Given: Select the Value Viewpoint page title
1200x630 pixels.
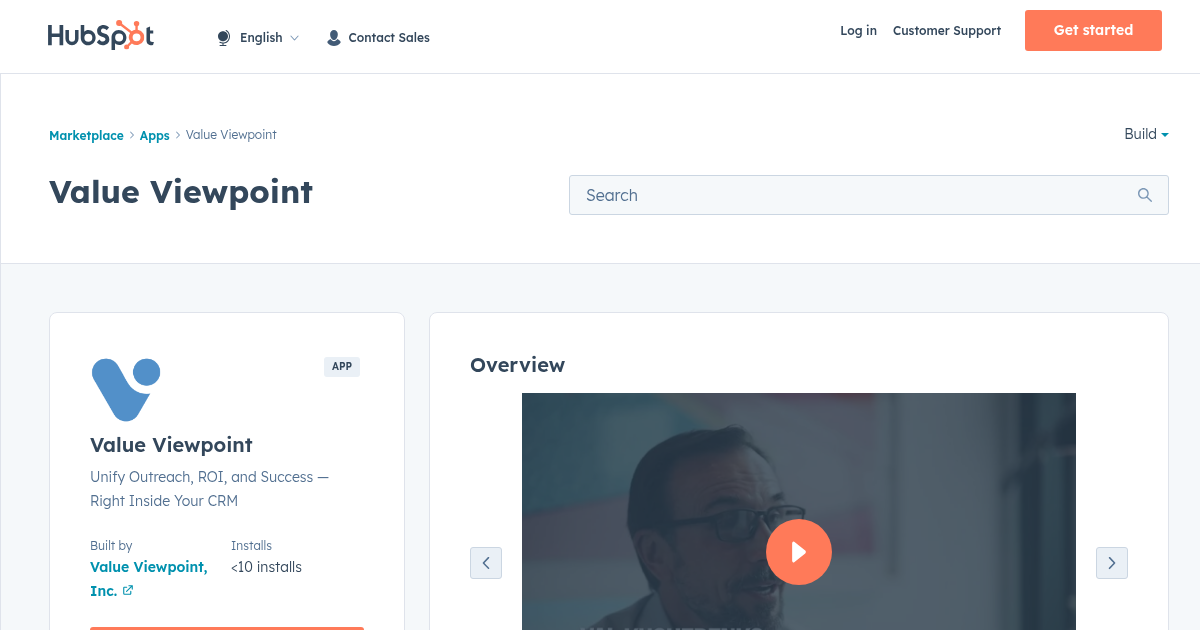Looking at the screenshot, I should 181,192.
